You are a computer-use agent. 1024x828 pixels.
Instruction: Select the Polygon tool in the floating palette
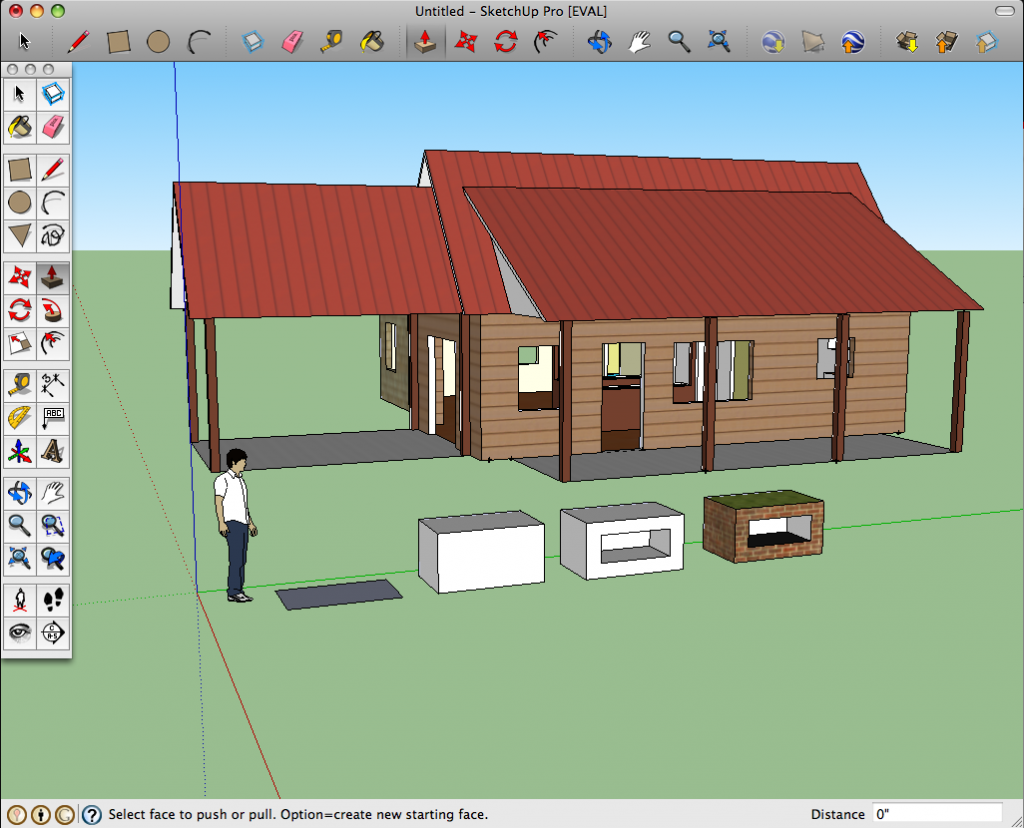click(19, 237)
